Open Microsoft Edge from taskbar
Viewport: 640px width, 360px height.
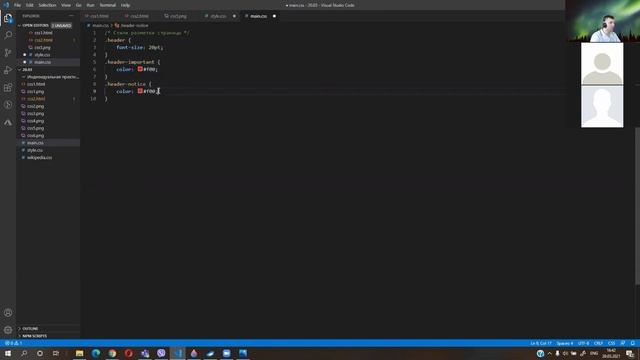[96, 353]
